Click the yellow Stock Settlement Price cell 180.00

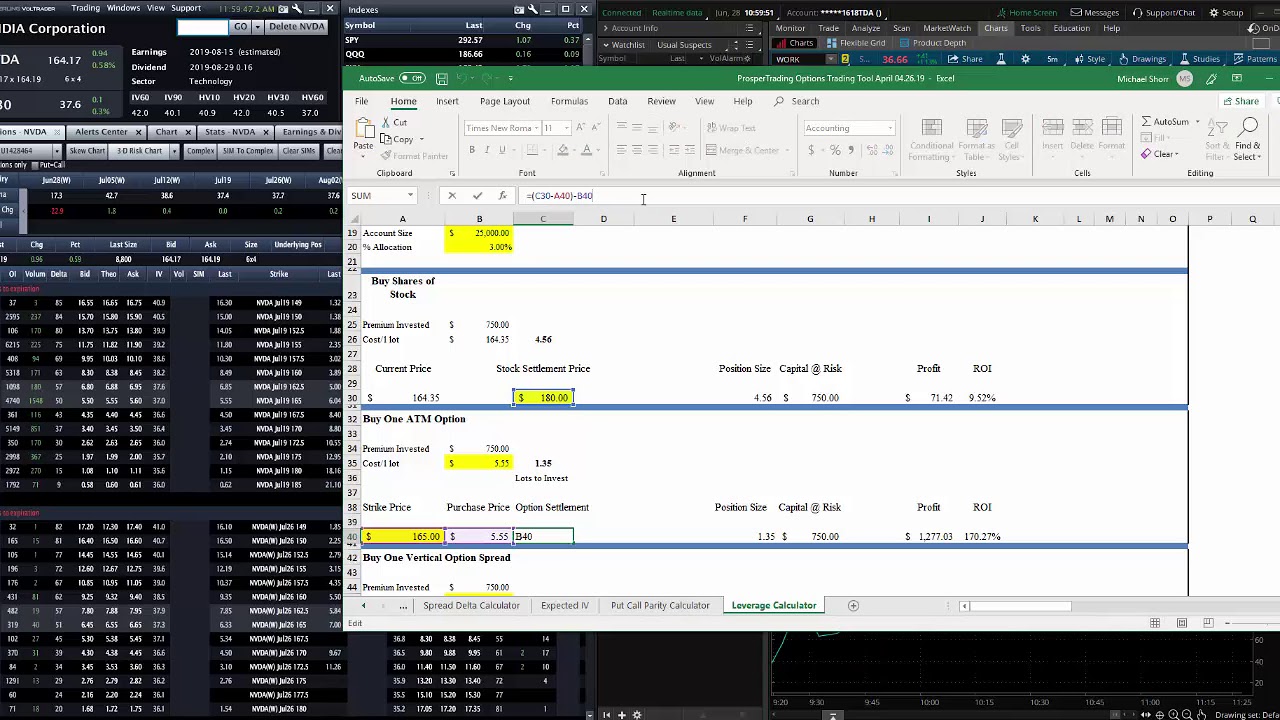click(x=543, y=398)
